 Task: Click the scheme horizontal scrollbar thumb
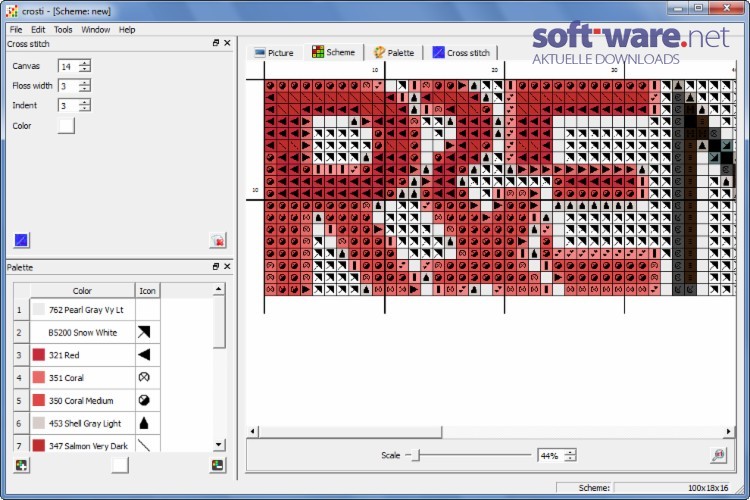(351, 432)
